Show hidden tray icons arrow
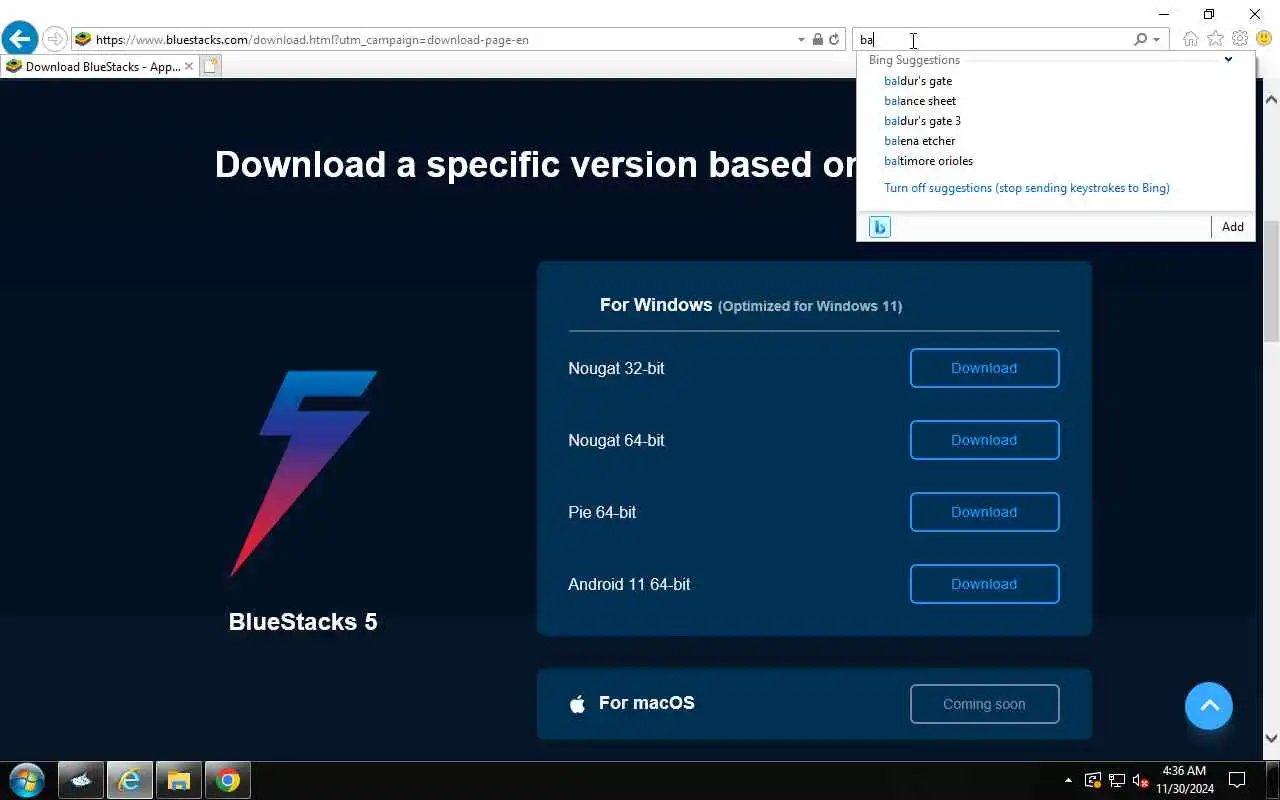The height and width of the screenshot is (800, 1280). click(1068, 780)
